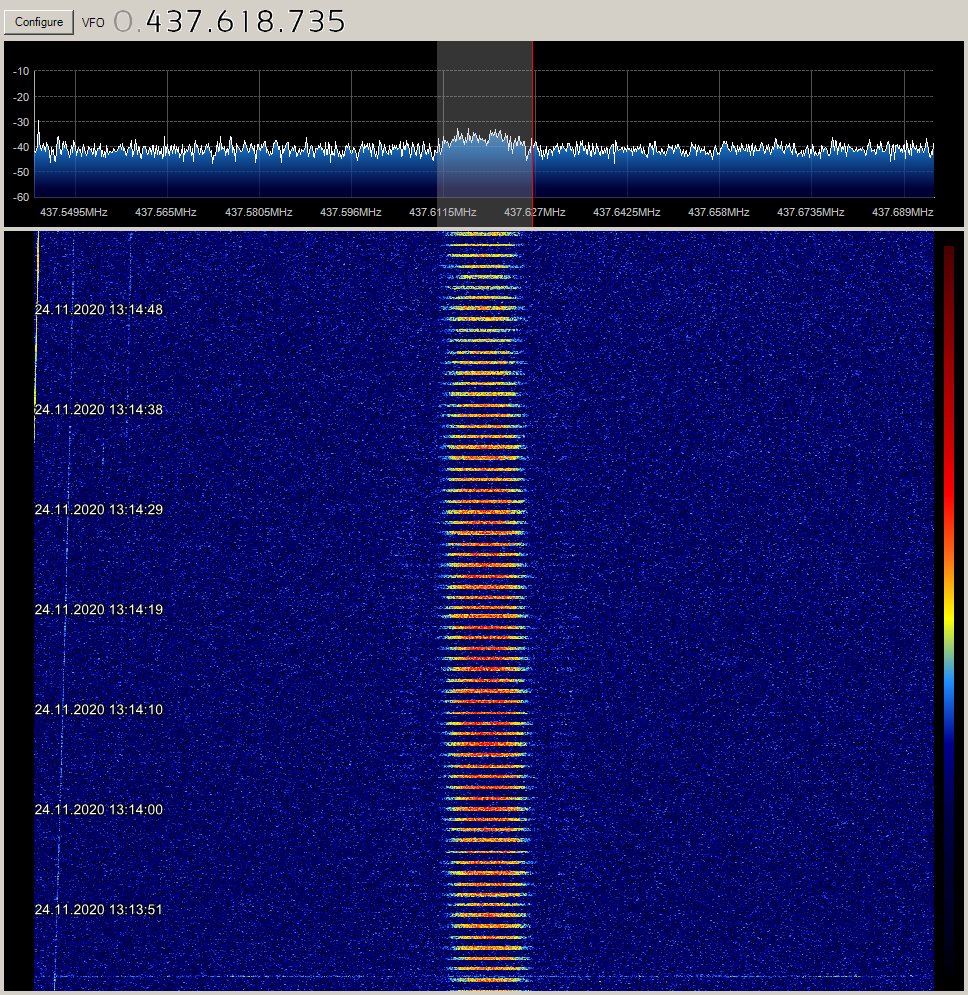Click the -40 dB scale label
968x995 pixels.
click(x=21, y=147)
